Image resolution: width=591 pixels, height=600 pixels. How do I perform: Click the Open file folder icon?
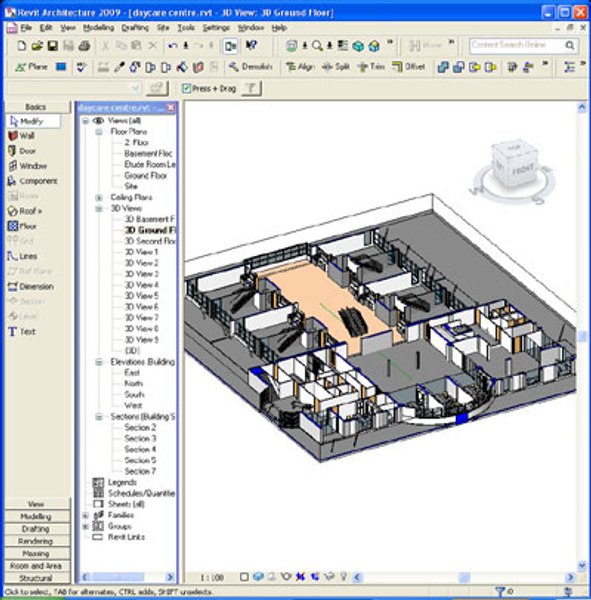pos(37,46)
